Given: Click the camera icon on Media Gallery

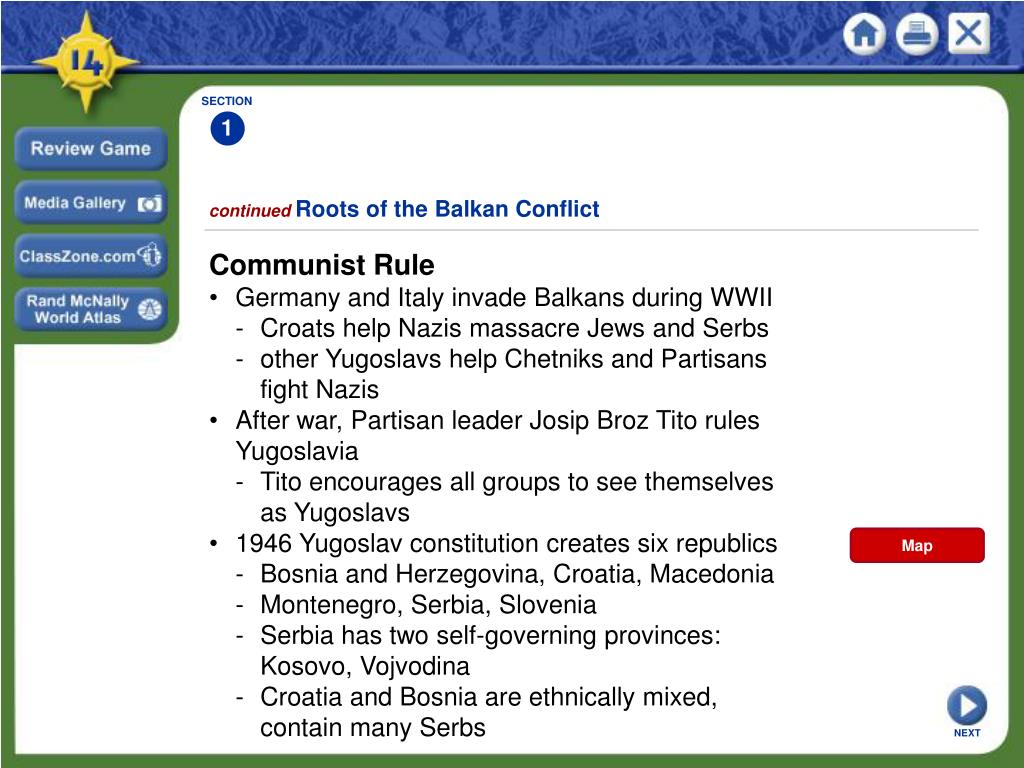Looking at the screenshot, I should pyautogui.click(x=149, y=204).
